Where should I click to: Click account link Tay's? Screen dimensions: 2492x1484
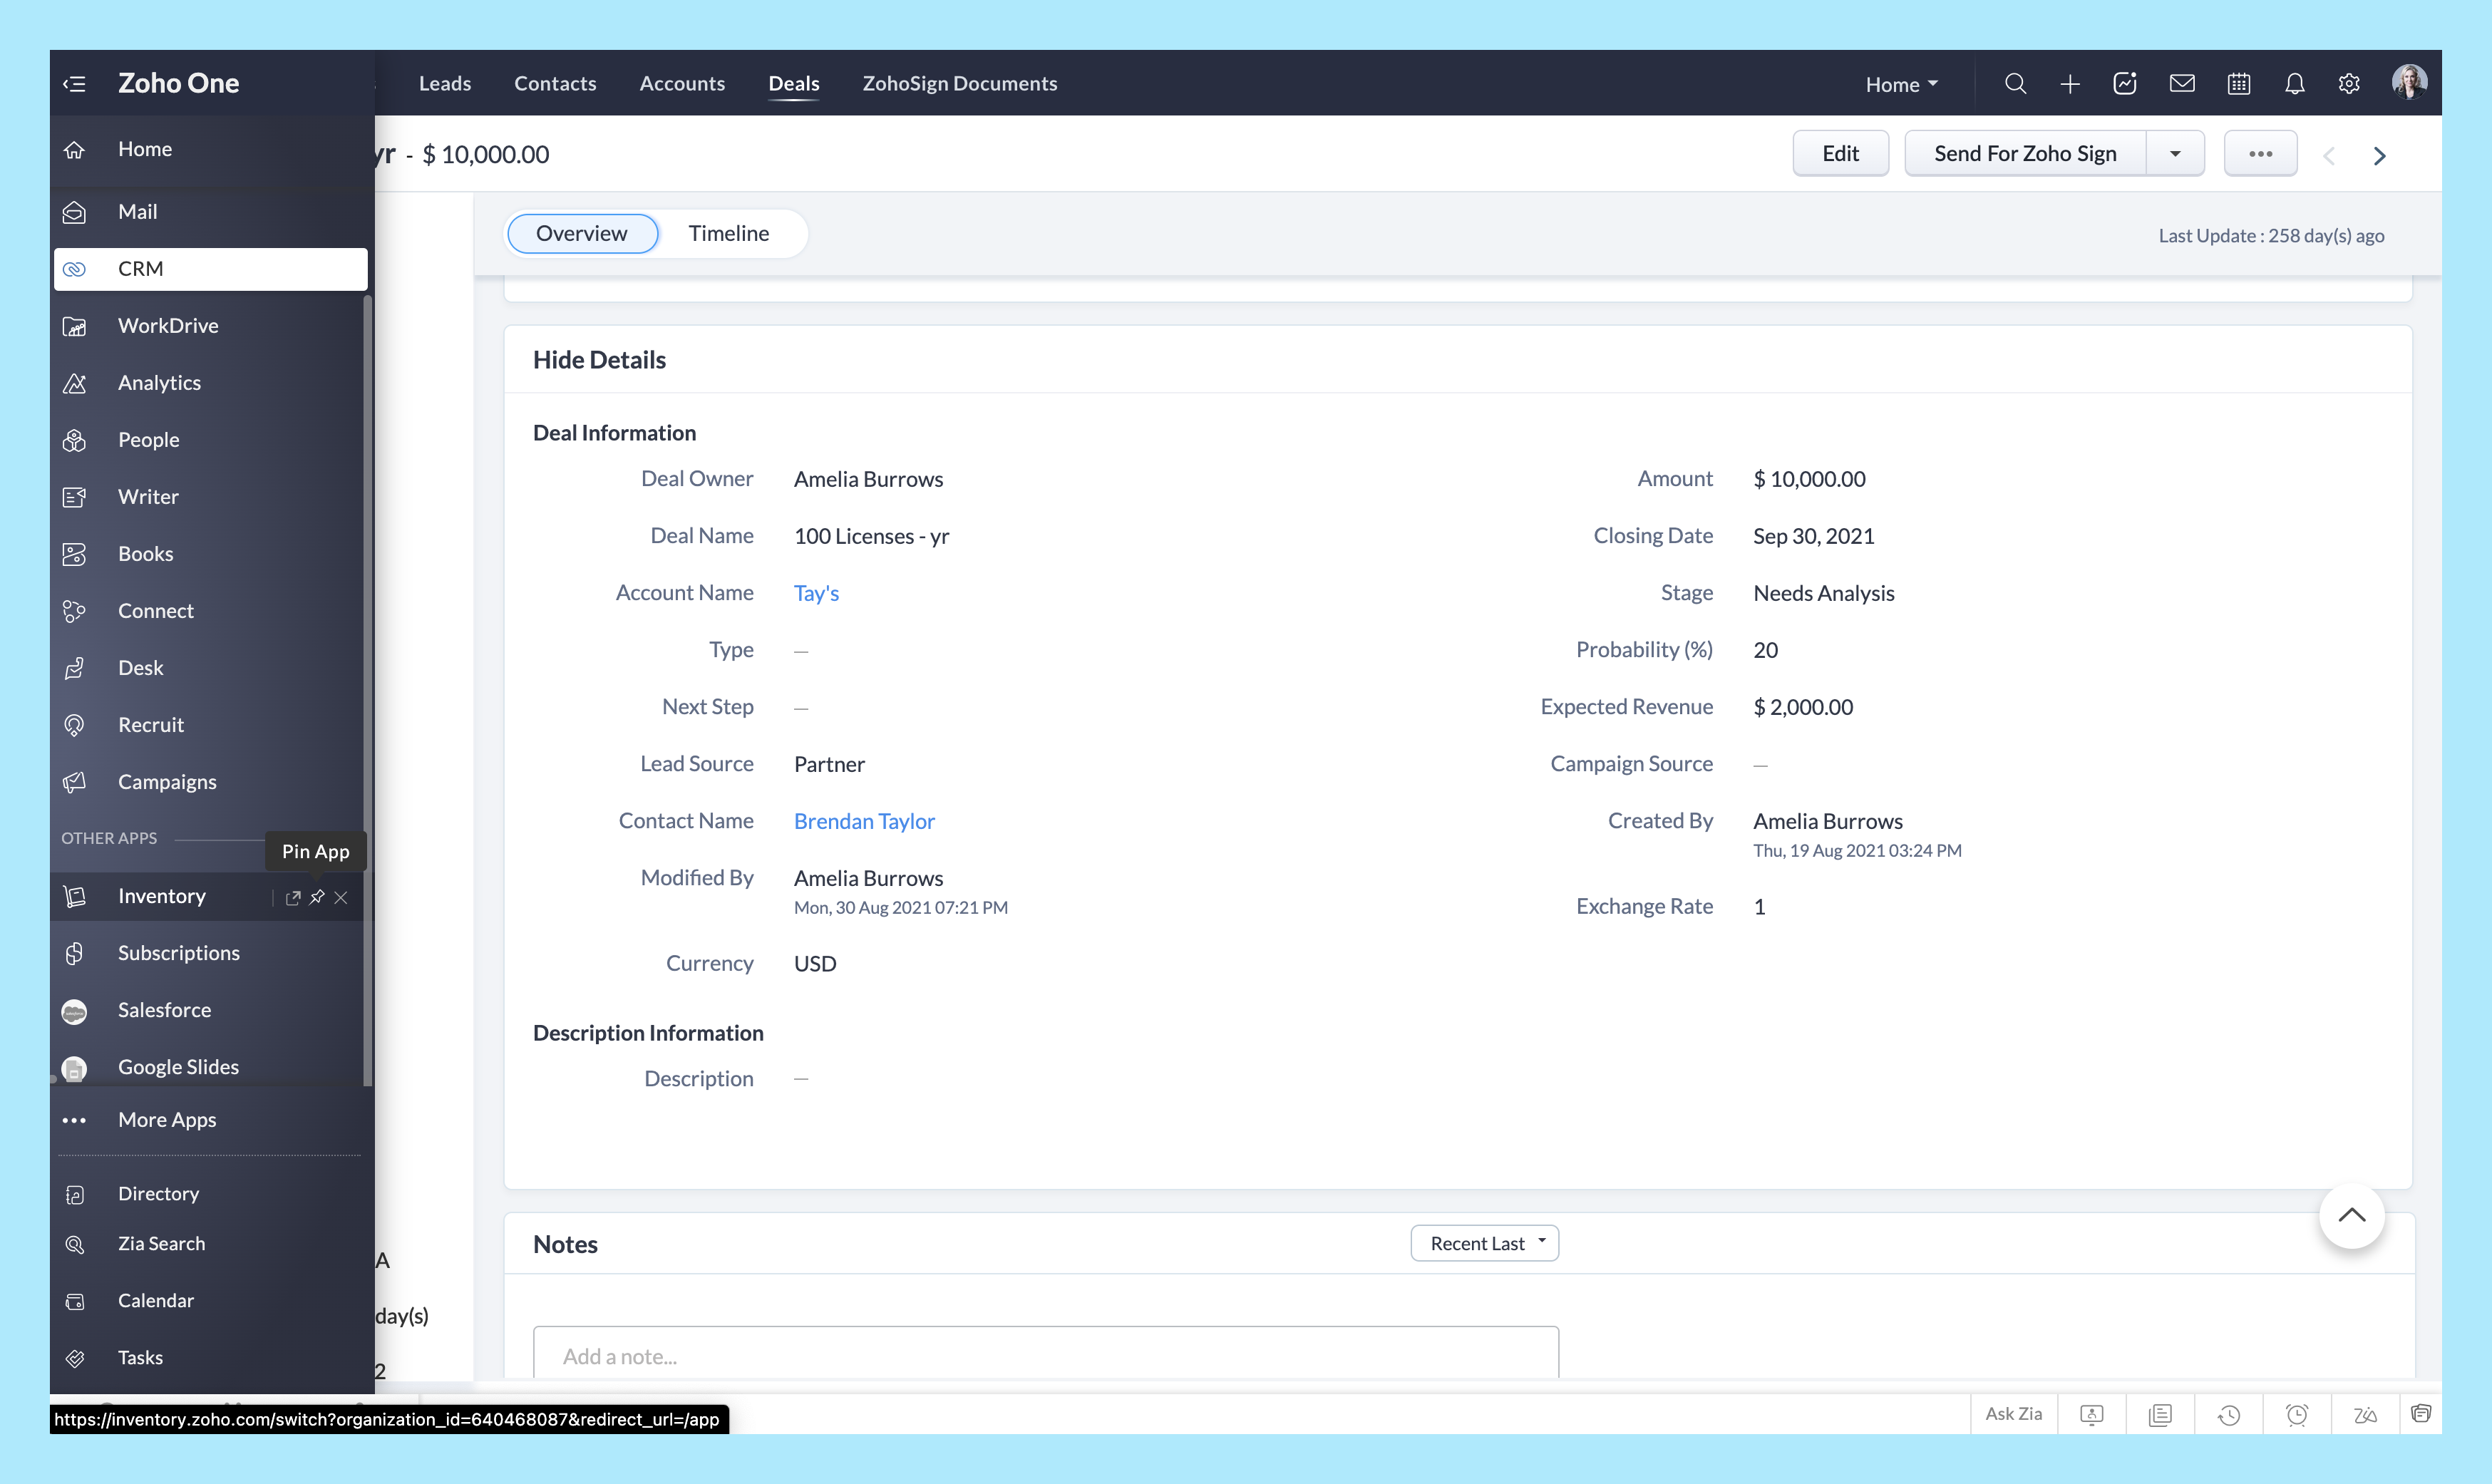tap(818, 592)
